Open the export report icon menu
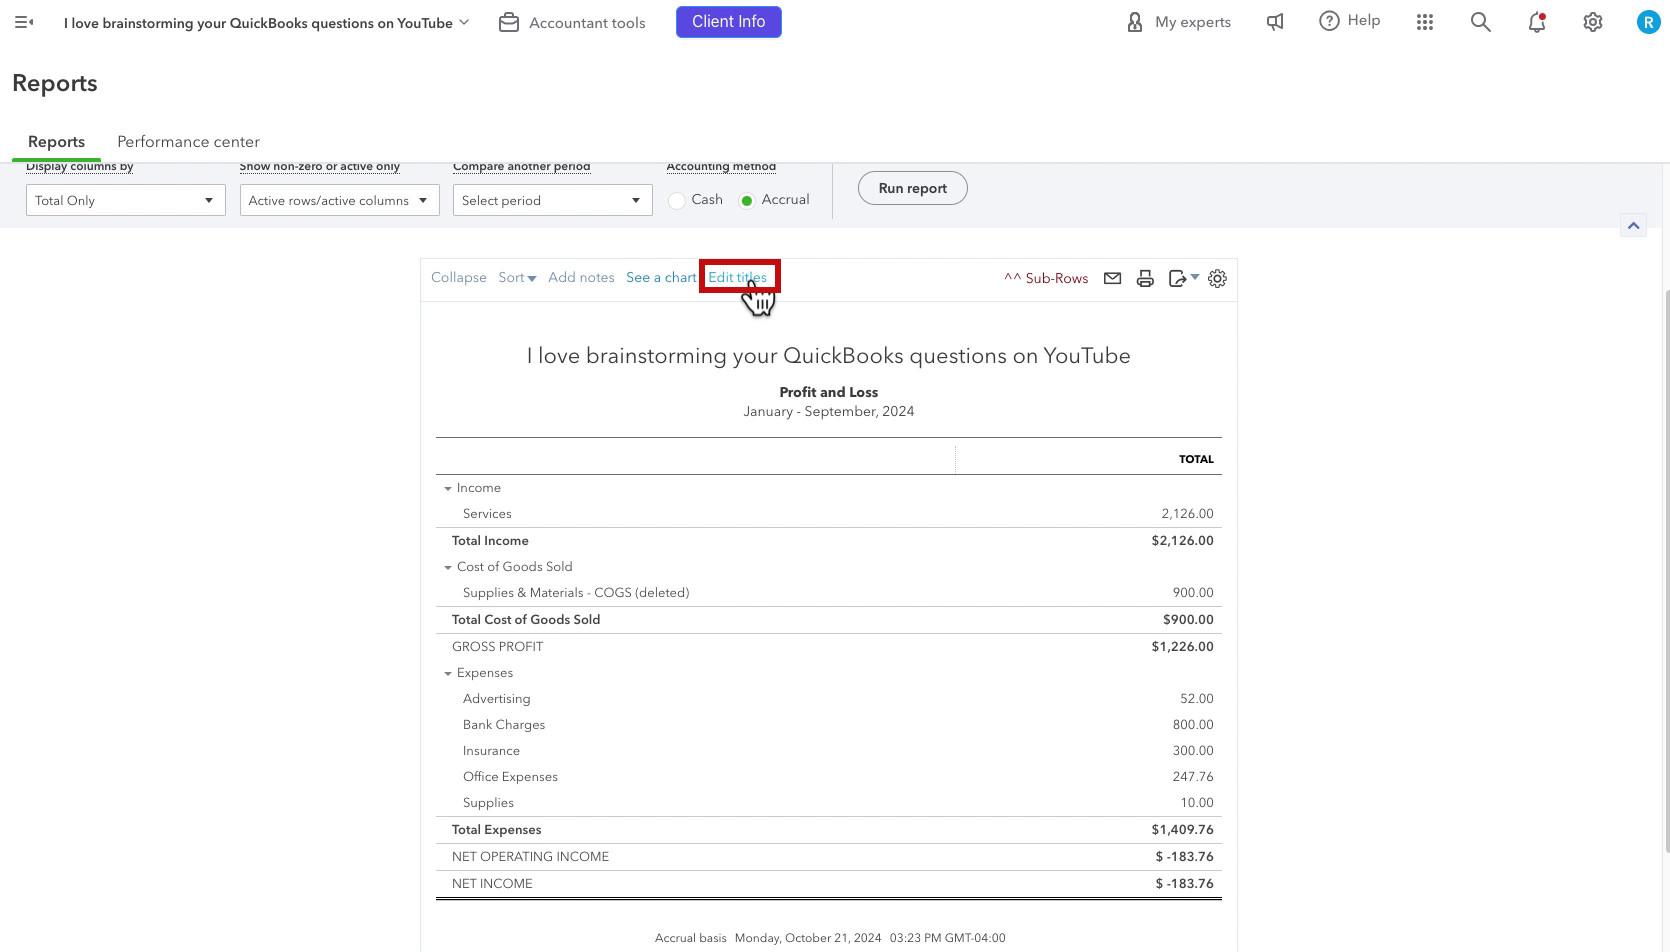1670x952 pixels. click(x=1183, y=279)
